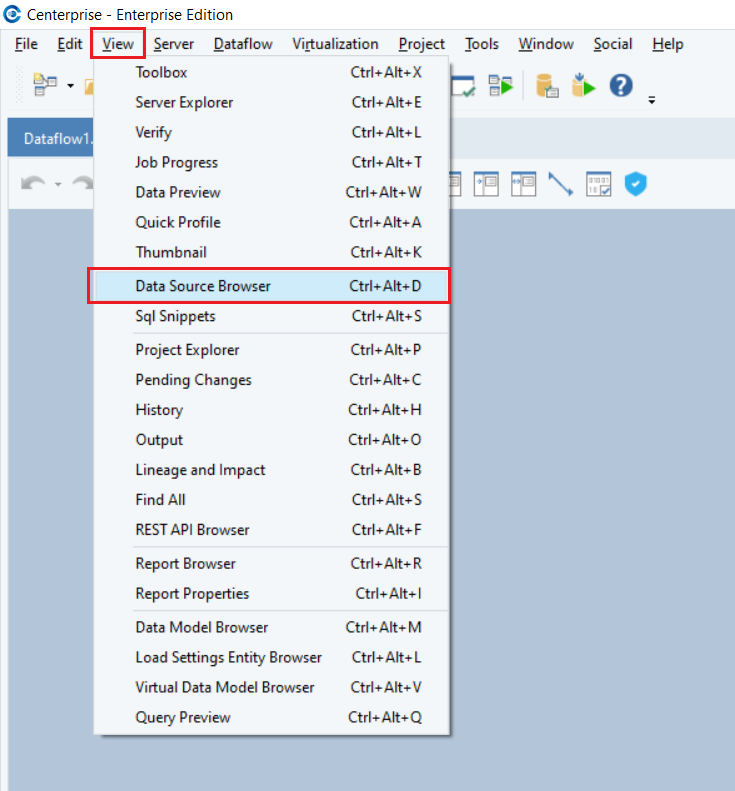Choose Verify from the View menu
This screenshot has height=791, width=735.
pyautogui.click(x=271, y=132)
